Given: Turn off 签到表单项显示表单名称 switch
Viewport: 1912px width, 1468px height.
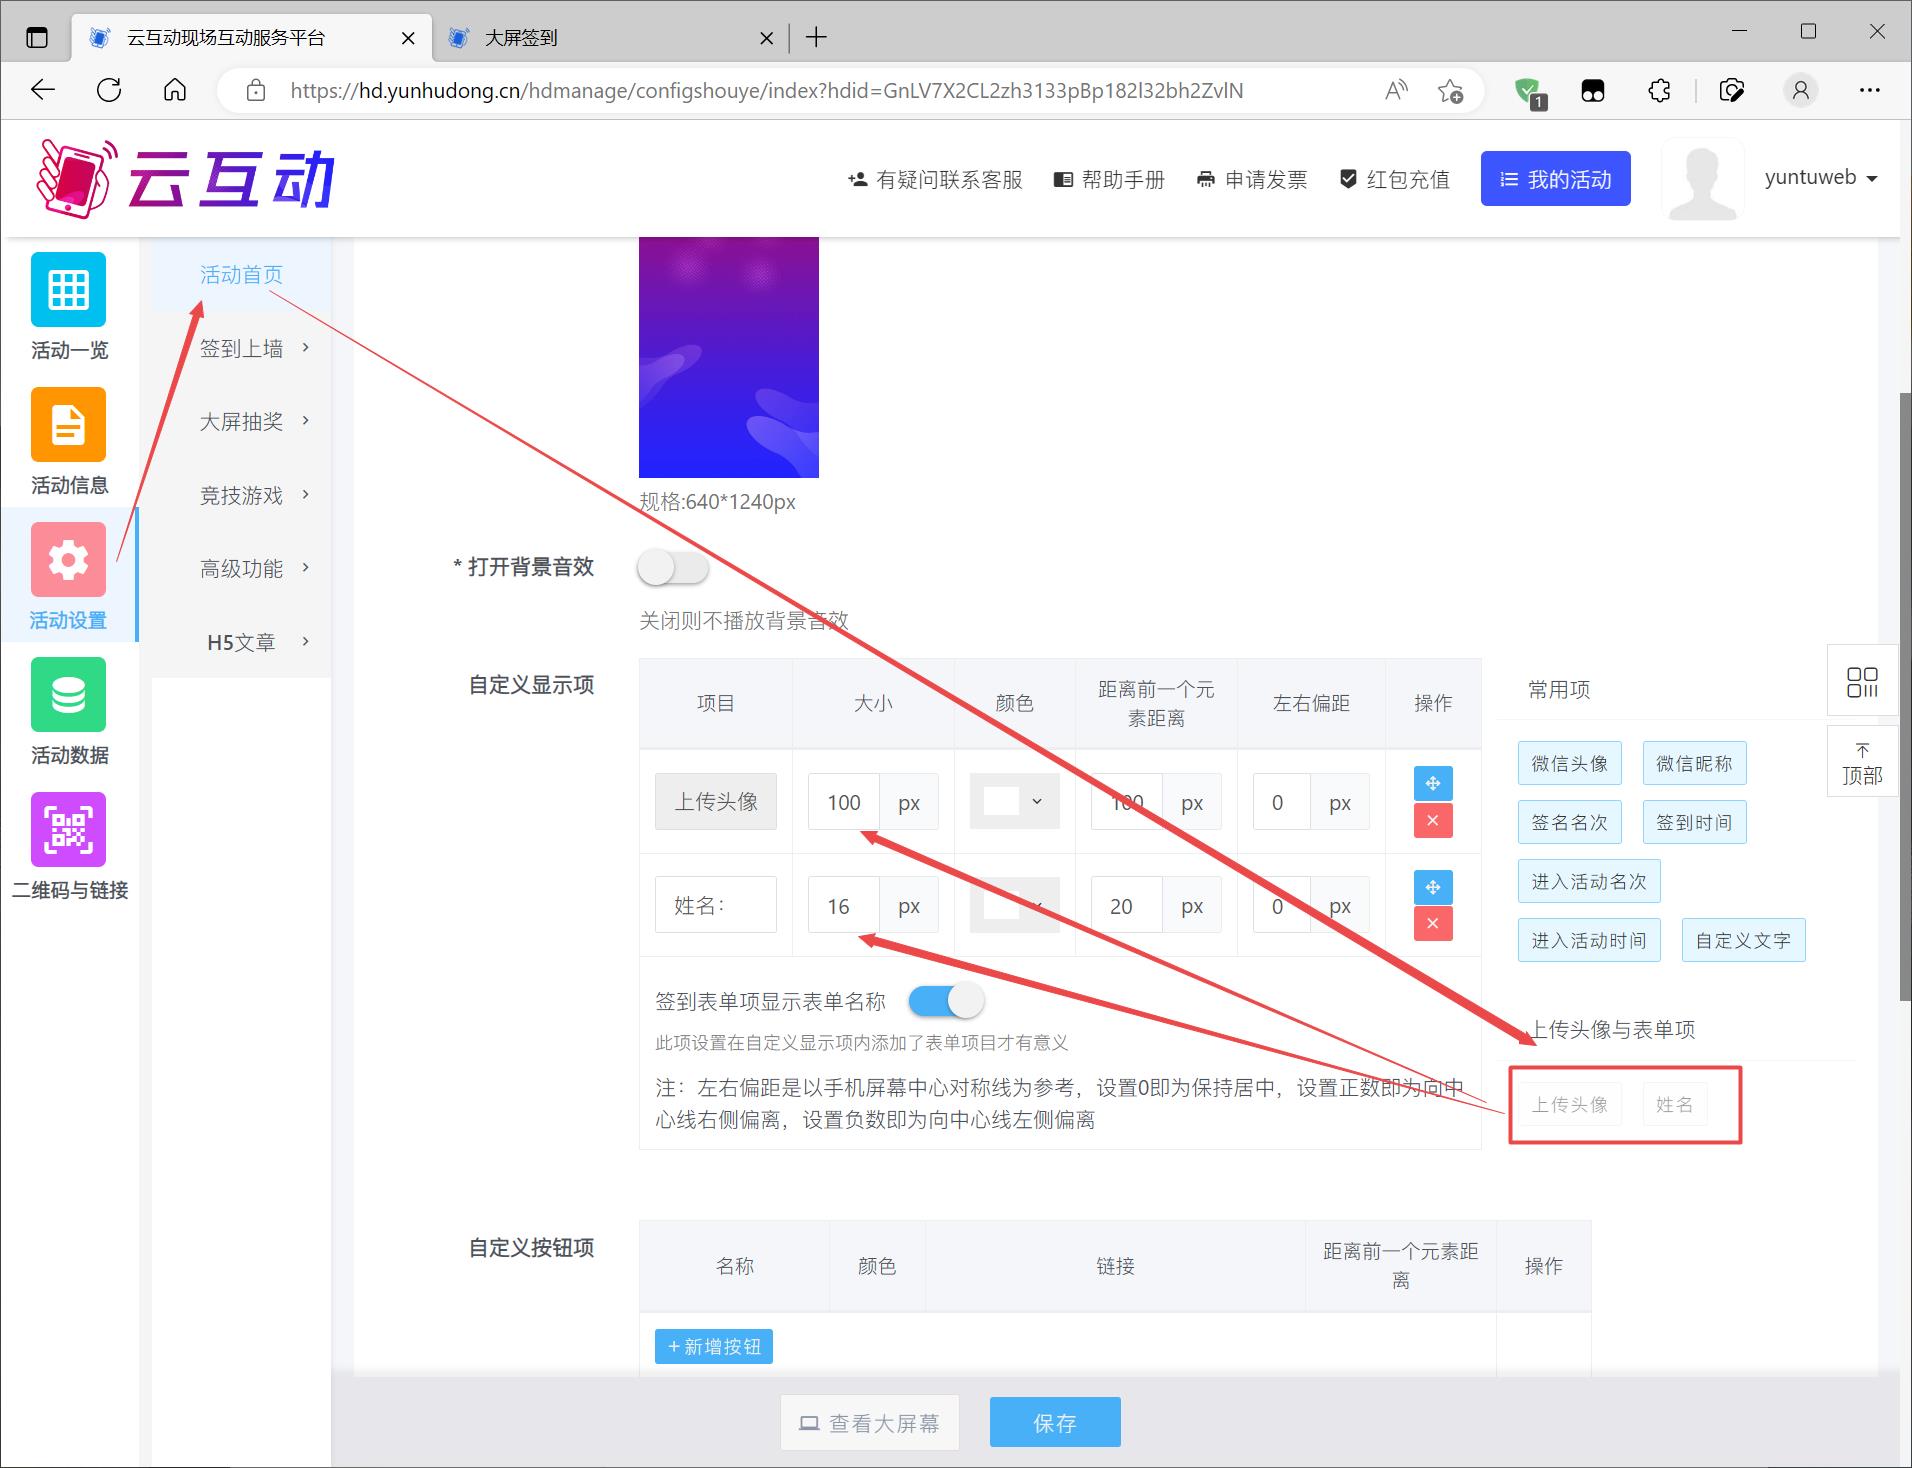Looking at the screenshot, I should [946, 1001].
